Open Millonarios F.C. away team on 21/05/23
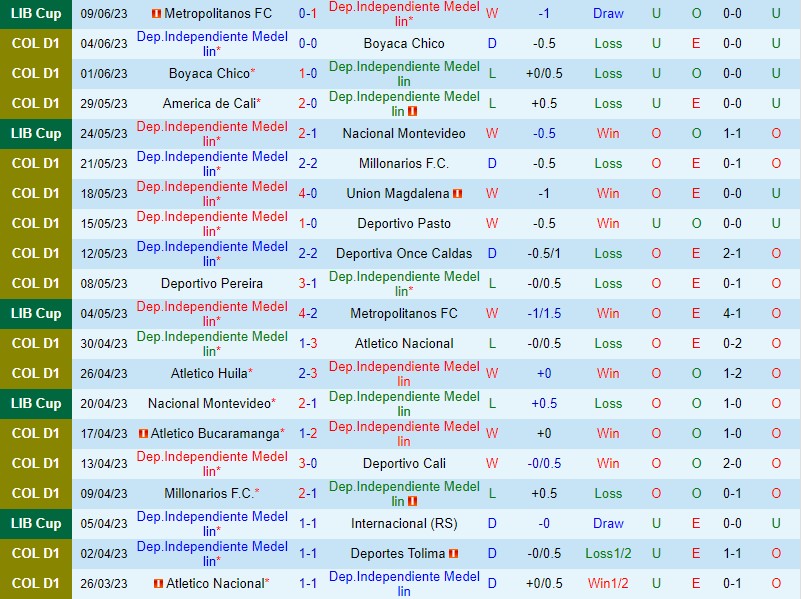 (x=404, y=163)
